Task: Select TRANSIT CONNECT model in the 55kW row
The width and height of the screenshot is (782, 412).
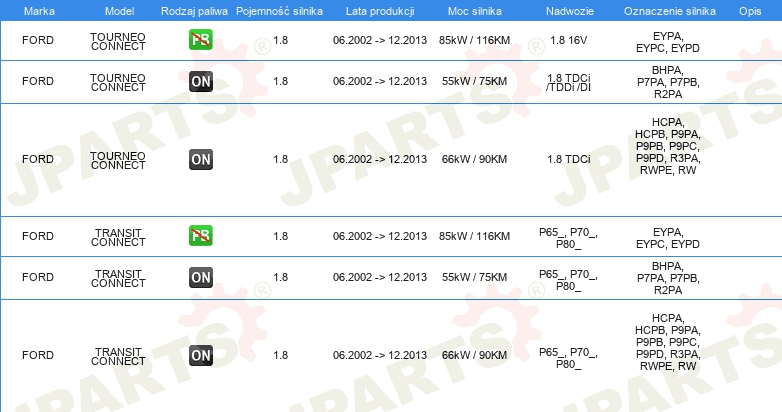Action: pyautogui.click(x=118, y=278)
